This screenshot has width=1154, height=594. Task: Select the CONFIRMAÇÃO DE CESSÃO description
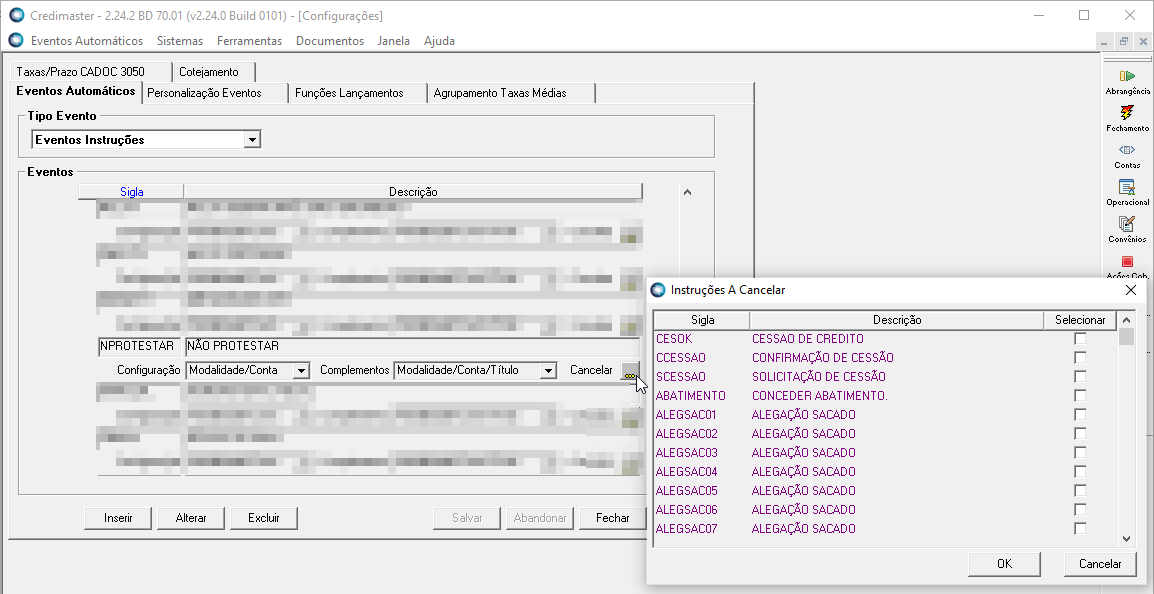823,358
